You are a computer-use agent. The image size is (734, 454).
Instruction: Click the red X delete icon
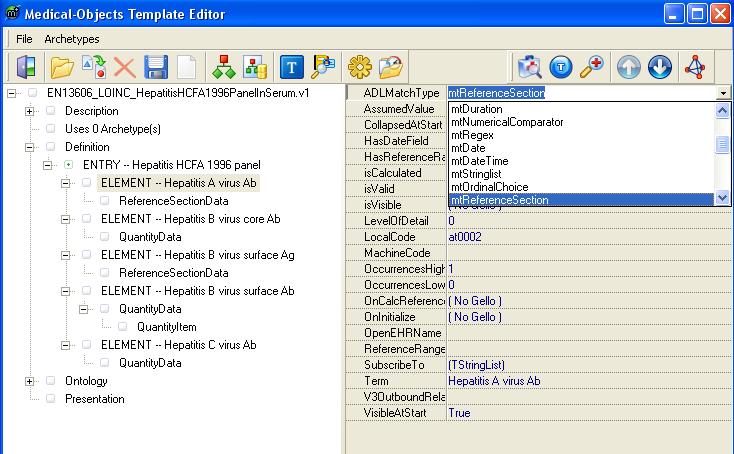coord(125,67)
